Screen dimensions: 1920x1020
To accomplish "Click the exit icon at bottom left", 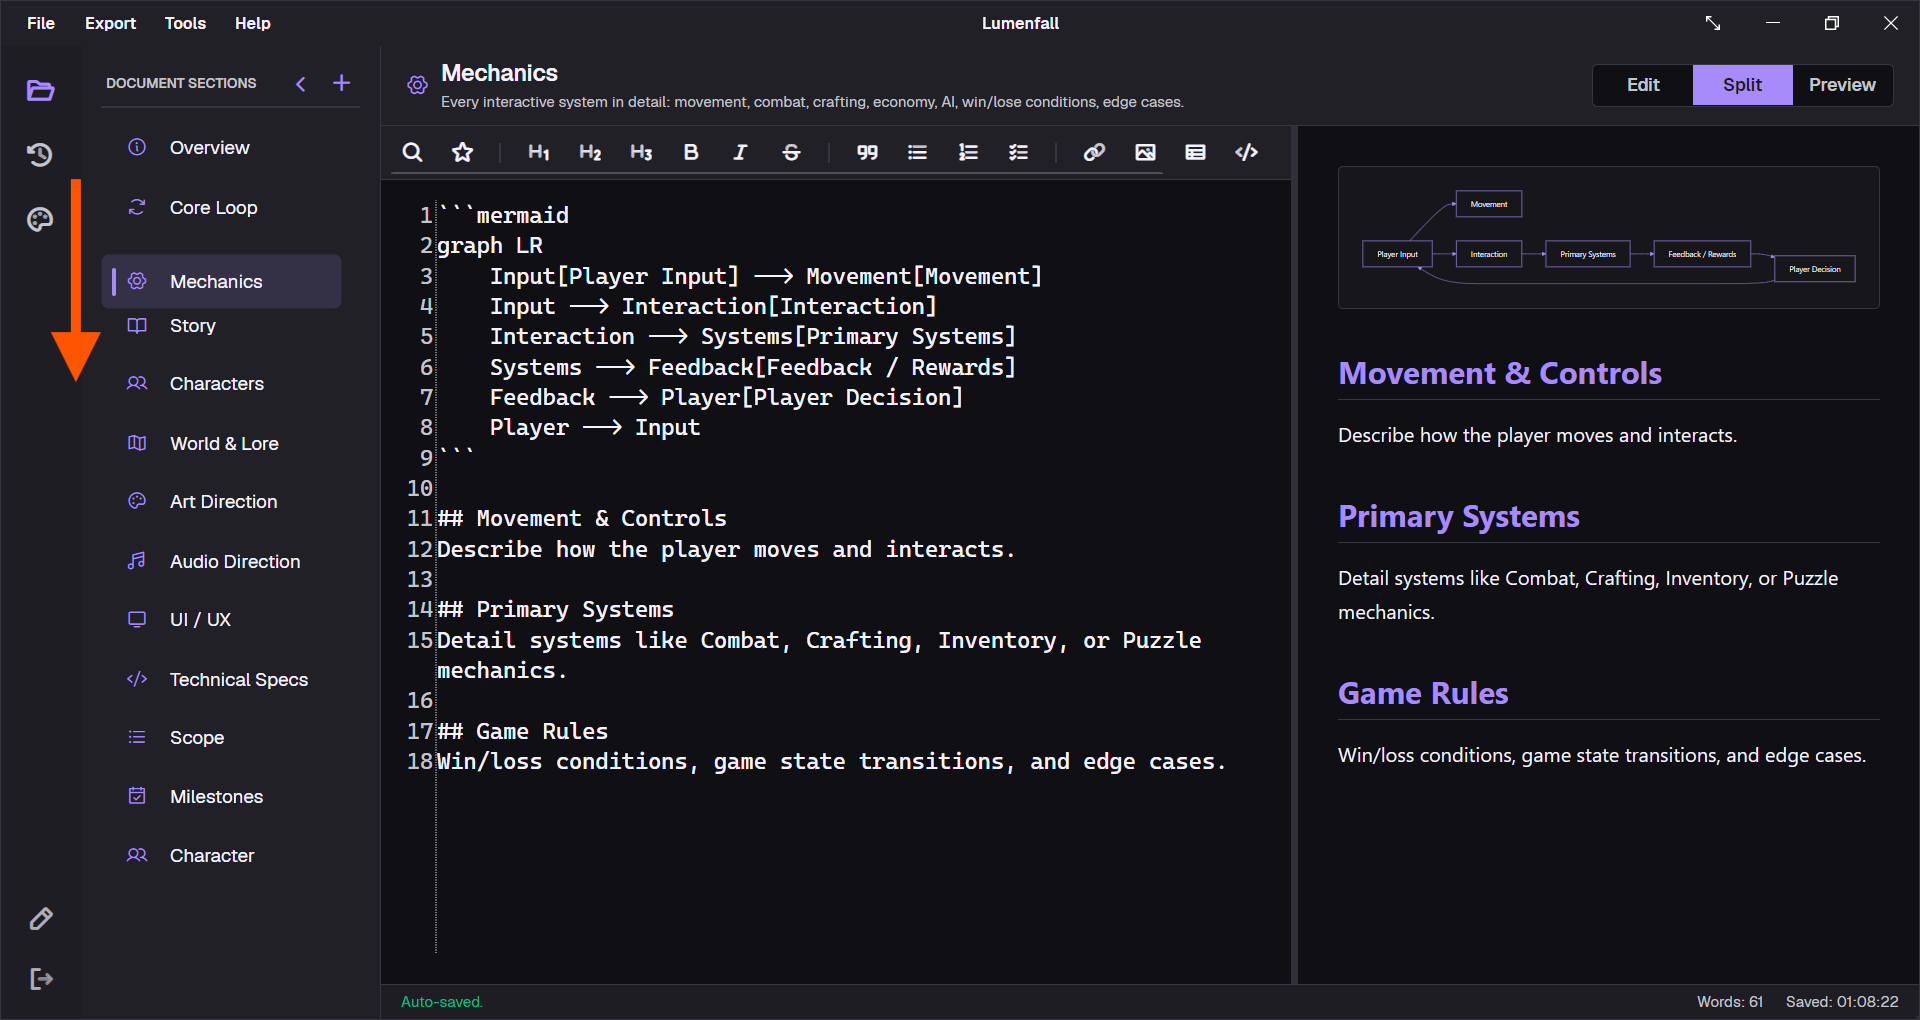I will tap(41, 979).
